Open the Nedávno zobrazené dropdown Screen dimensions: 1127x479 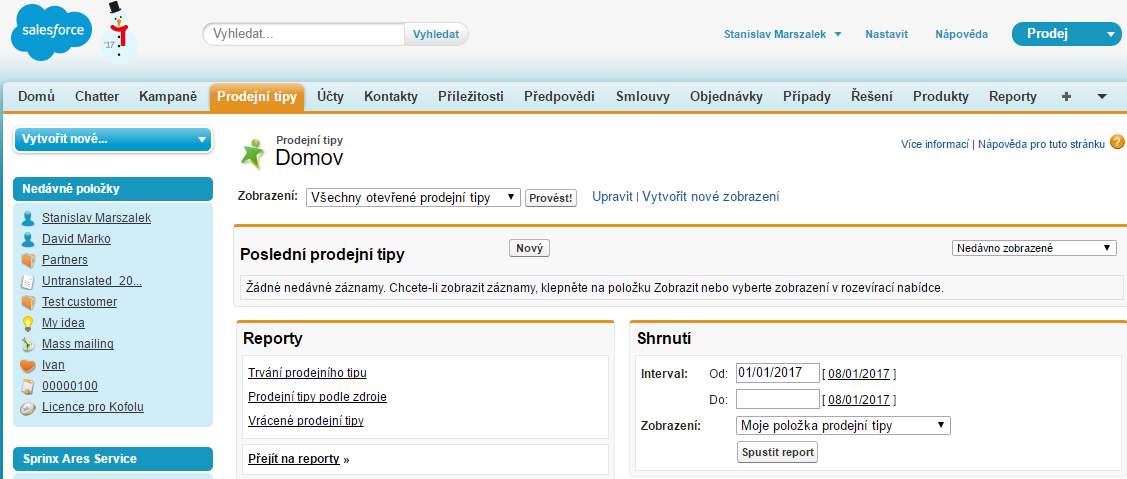tap(1034, 248)
